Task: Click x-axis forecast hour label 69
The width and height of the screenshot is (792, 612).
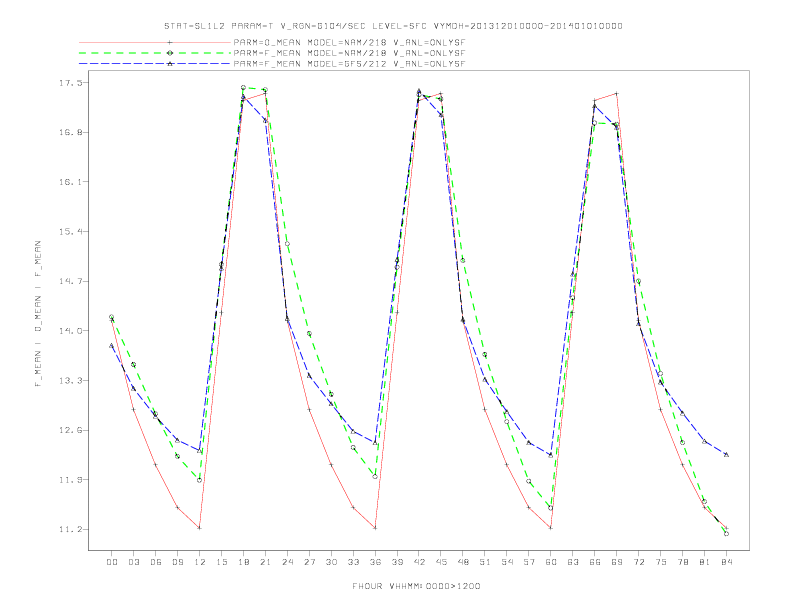Action: [617, 562]
